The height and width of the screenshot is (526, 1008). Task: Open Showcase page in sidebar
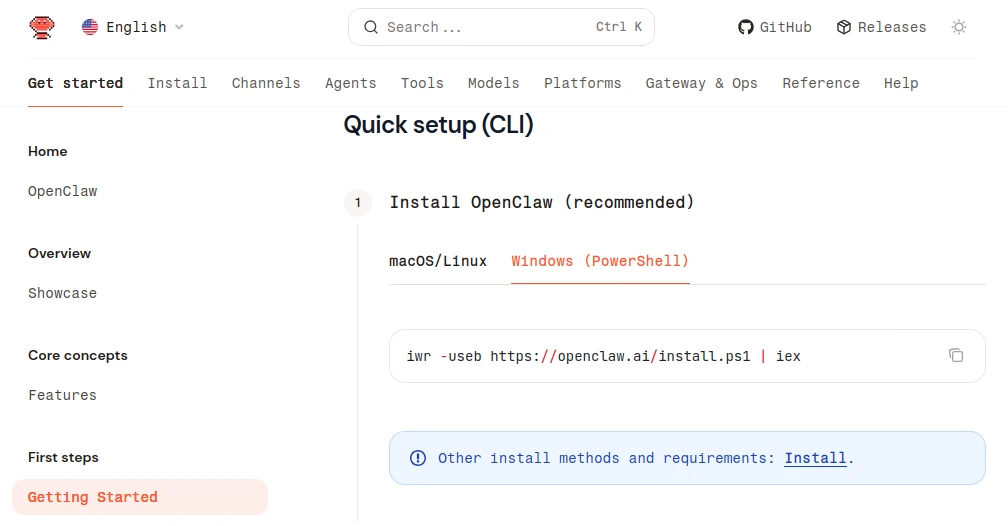(63, 293)
